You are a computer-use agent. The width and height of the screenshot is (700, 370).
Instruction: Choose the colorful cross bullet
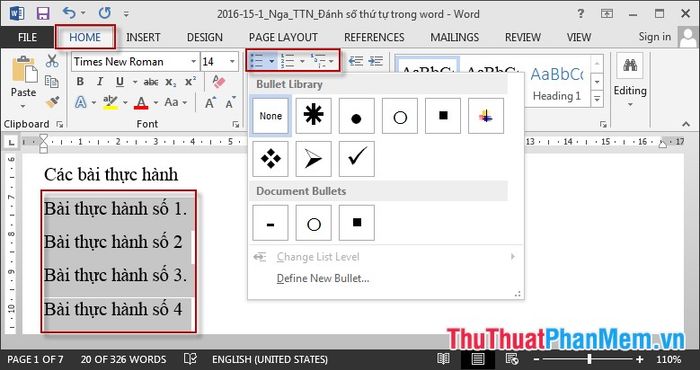pyautogui.click(x=486, y=116)
